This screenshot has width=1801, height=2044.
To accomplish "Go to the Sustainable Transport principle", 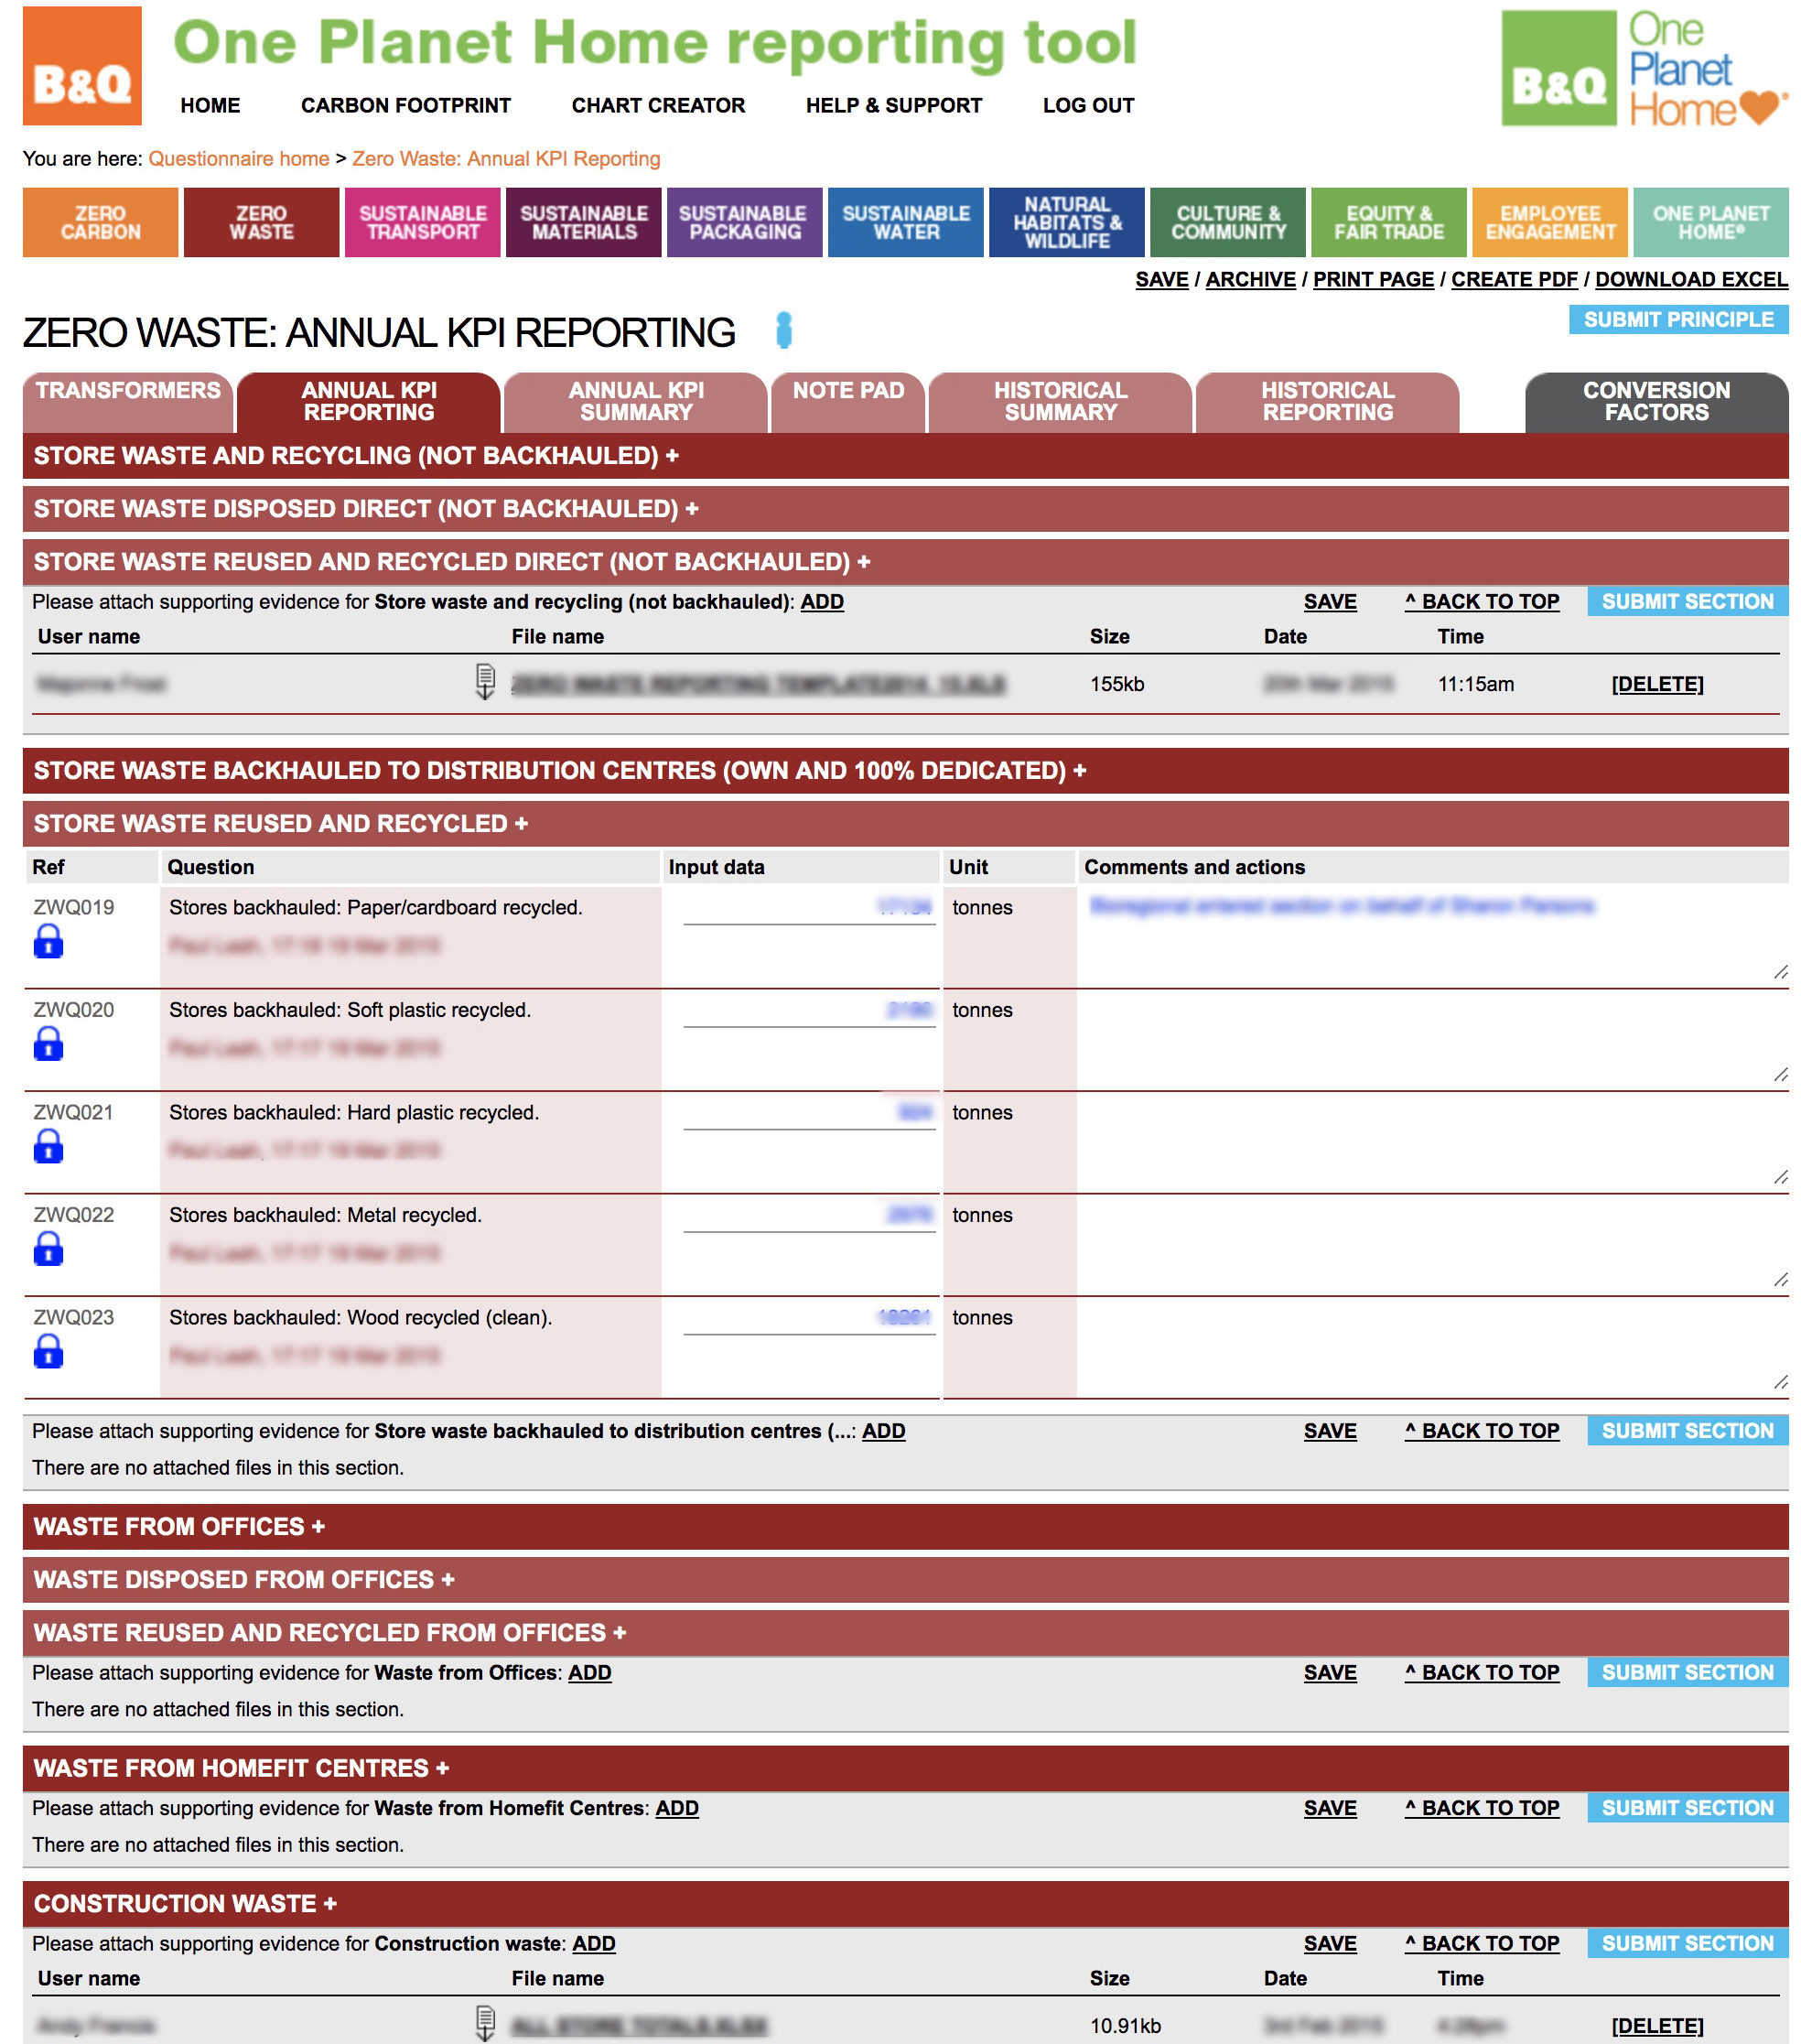I will click(422, 223).
